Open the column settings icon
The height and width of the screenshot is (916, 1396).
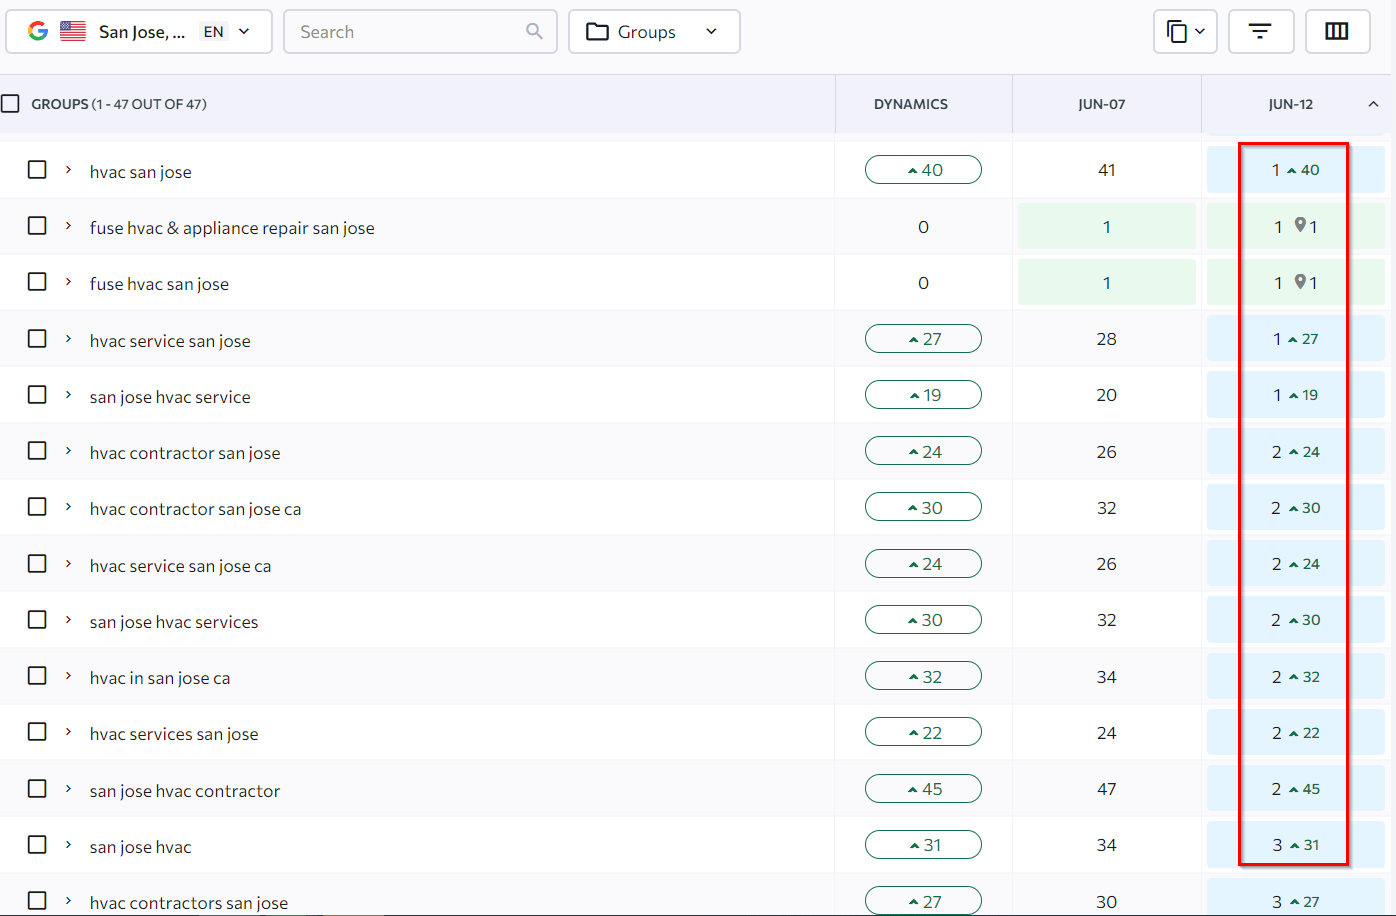pos(1337,32)
